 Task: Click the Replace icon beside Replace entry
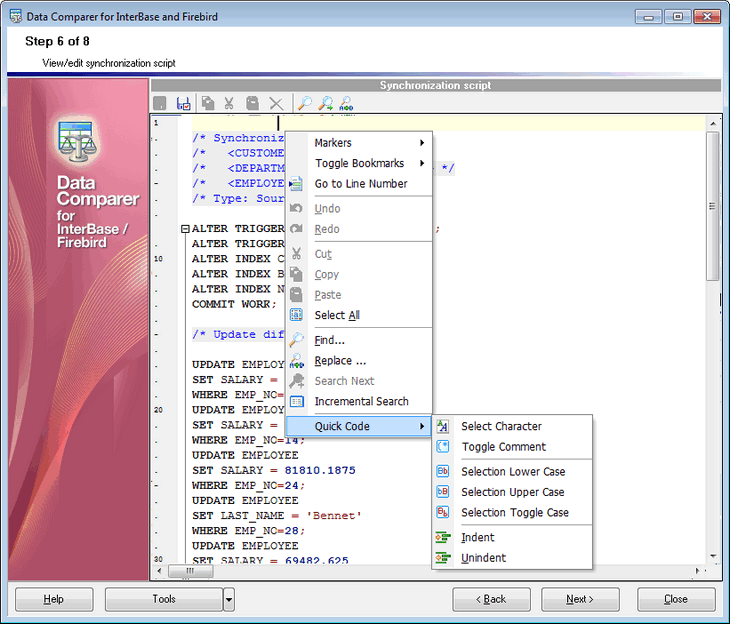[x=296, y=360]
